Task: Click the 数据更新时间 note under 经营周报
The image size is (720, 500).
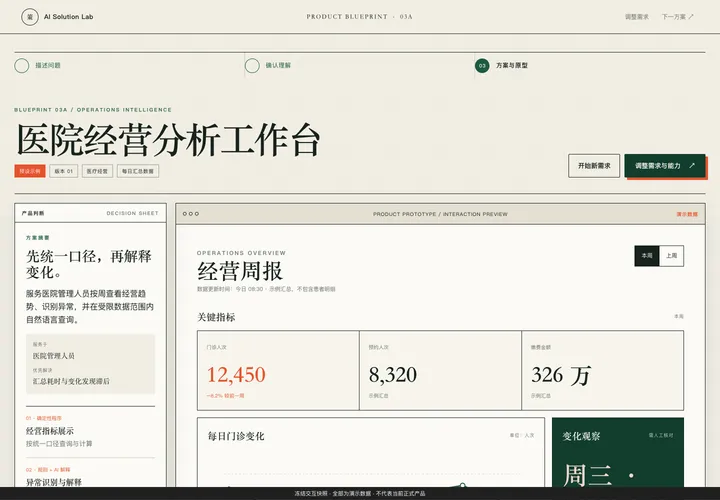Action: point(266,289)
